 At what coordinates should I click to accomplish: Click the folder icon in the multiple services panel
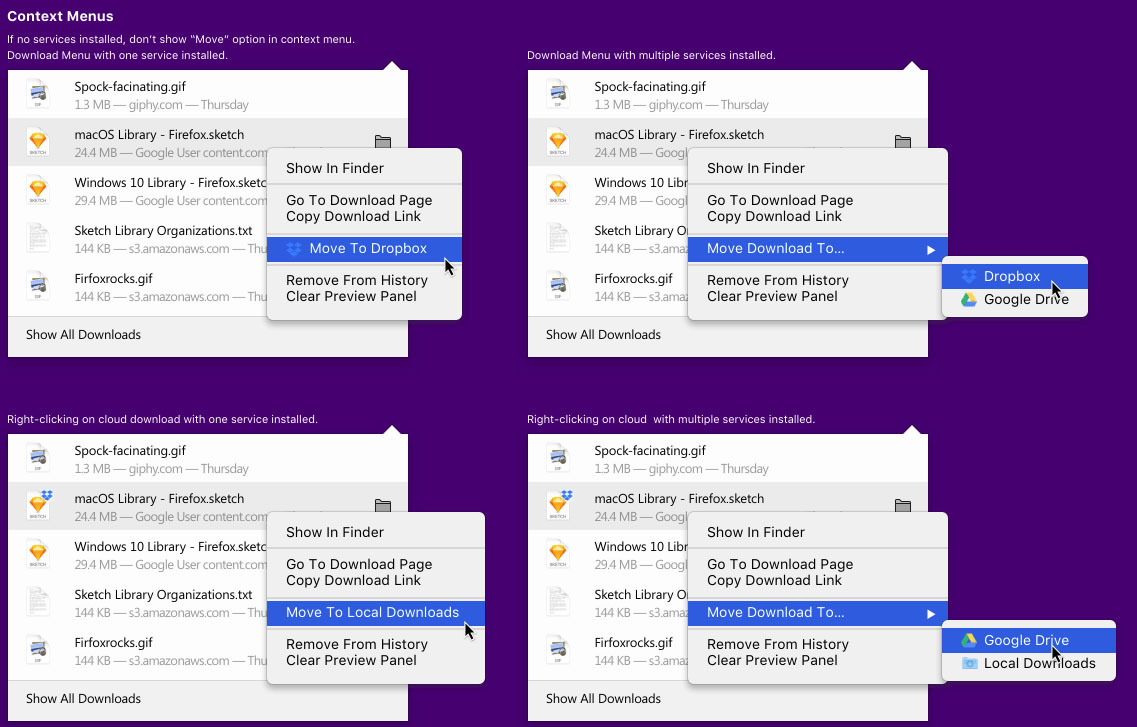[x=903, y=142]
